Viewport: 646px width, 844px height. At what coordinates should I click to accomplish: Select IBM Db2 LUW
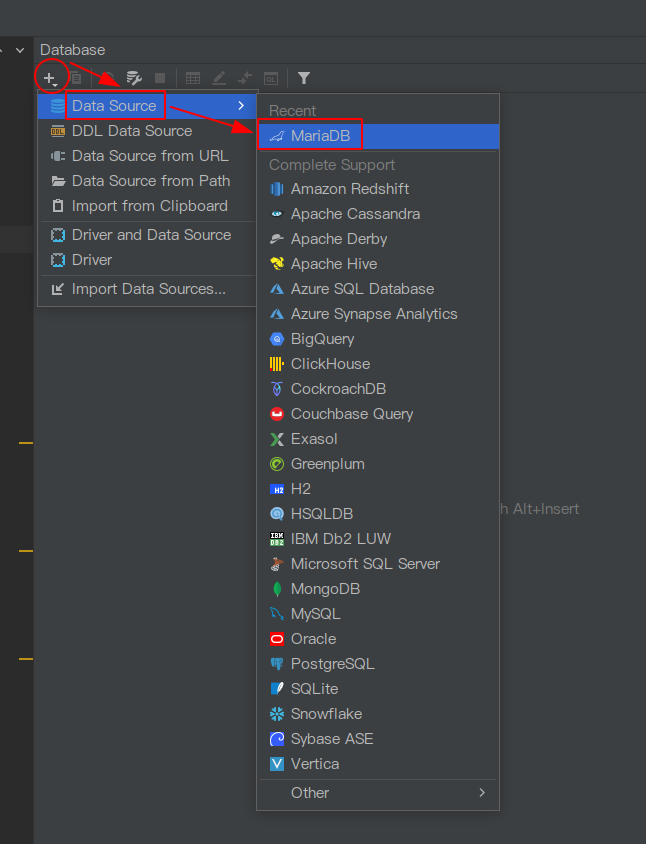(378, 539)
